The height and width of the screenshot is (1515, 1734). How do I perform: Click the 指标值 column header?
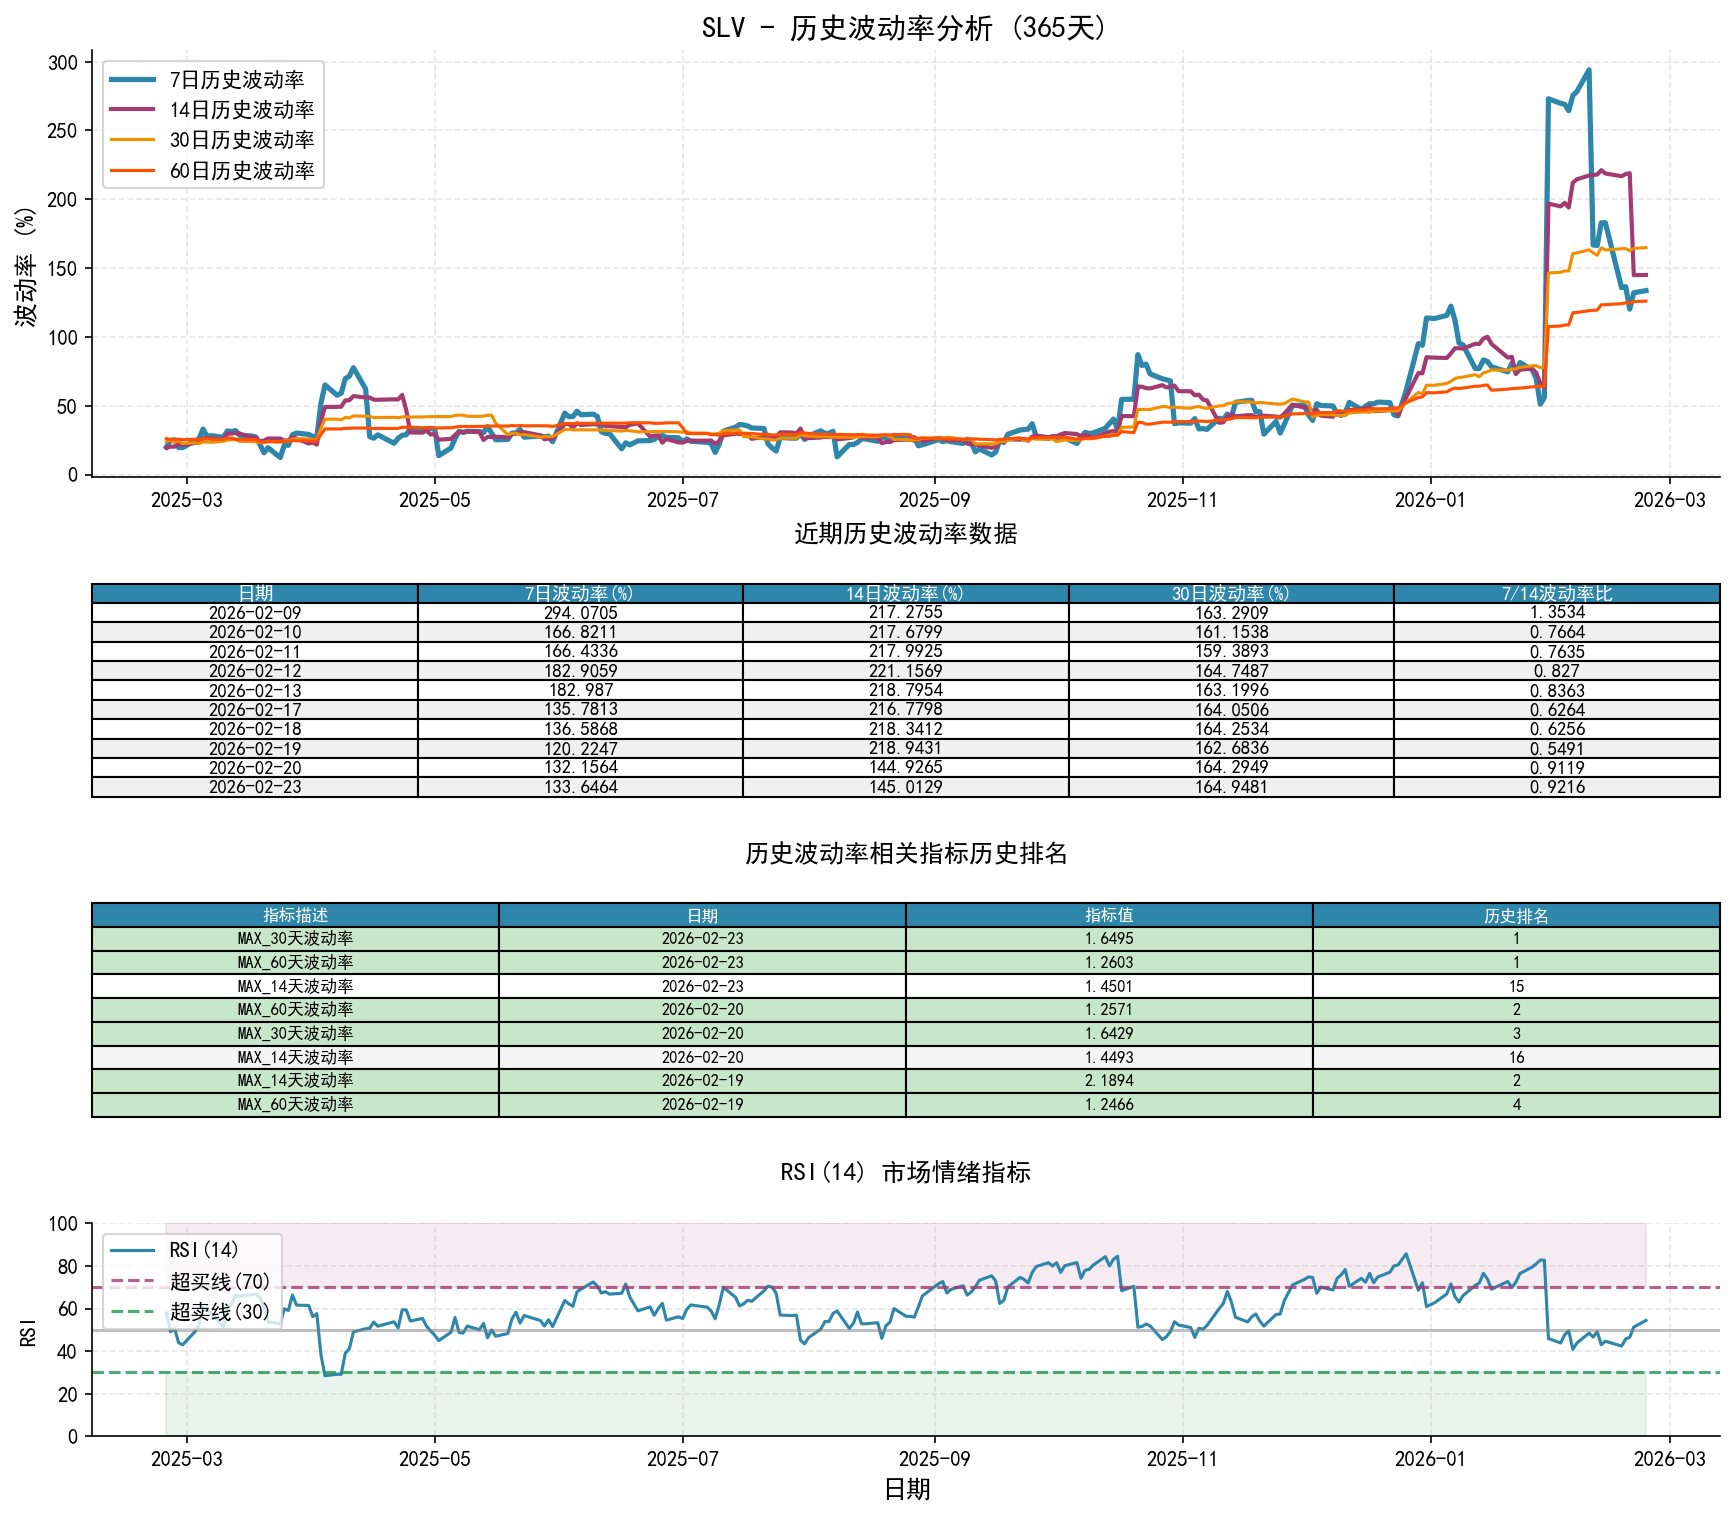click(x=1109, y=915)
